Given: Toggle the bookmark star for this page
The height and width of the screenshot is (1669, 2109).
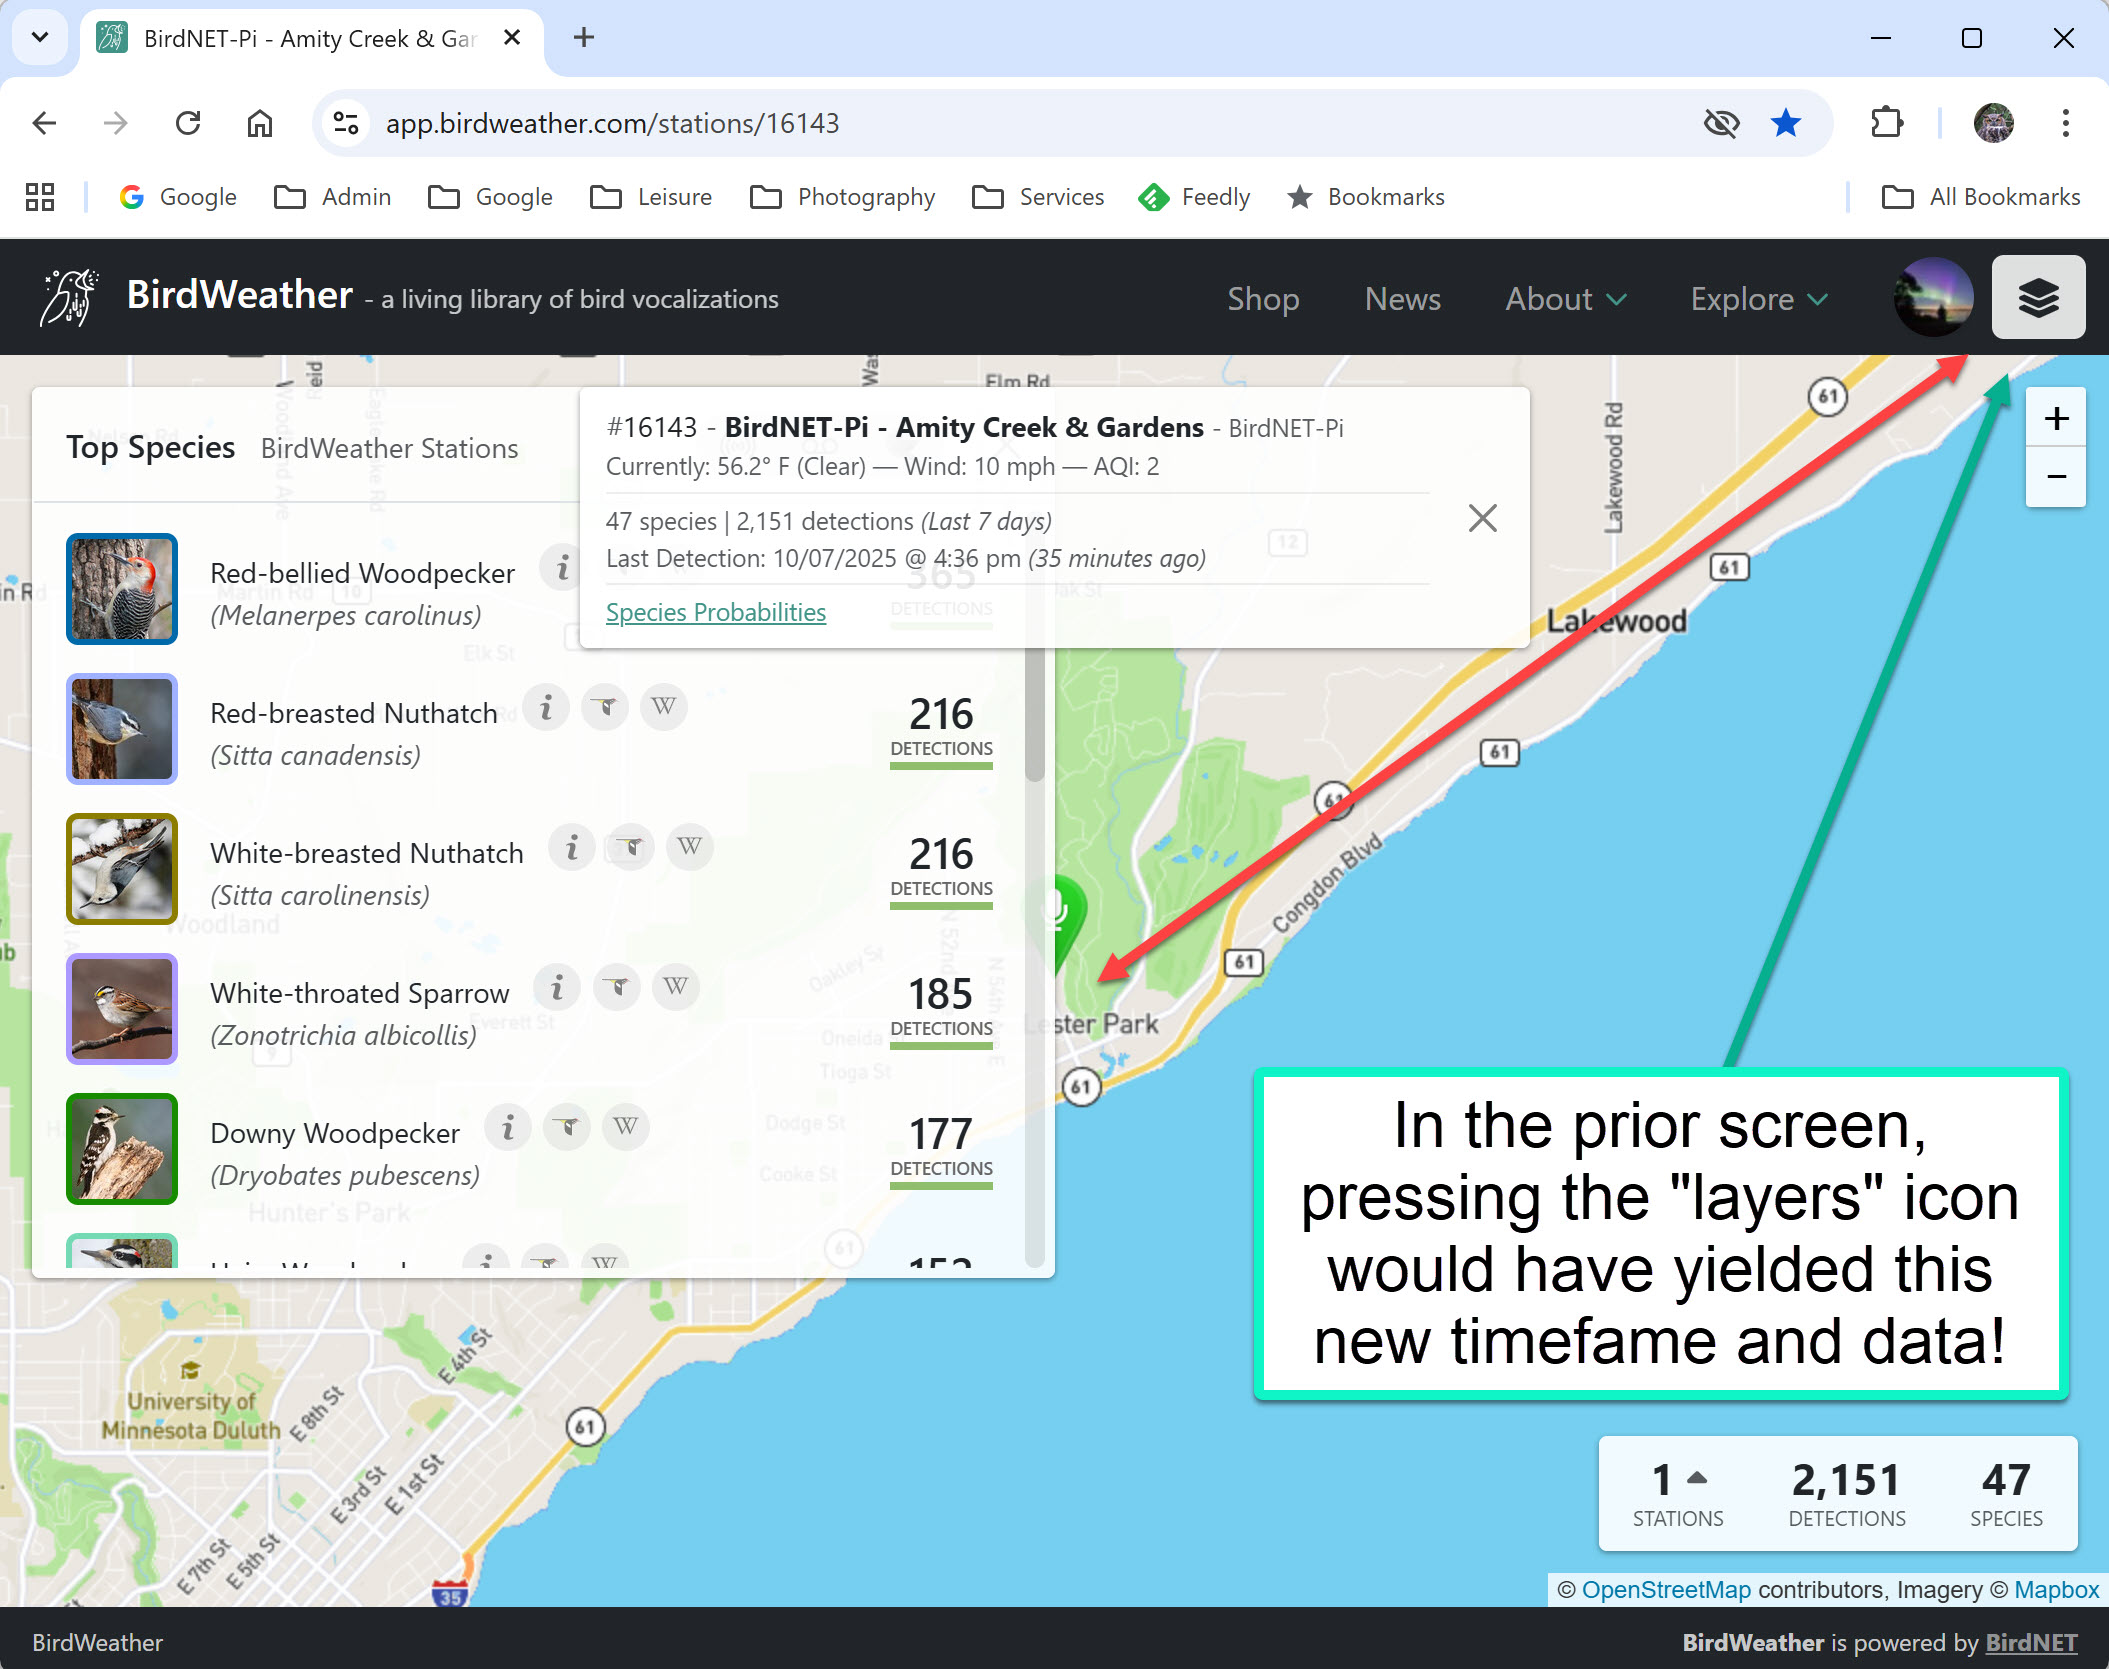Looking at the screenshot, I should [1785, 123].
